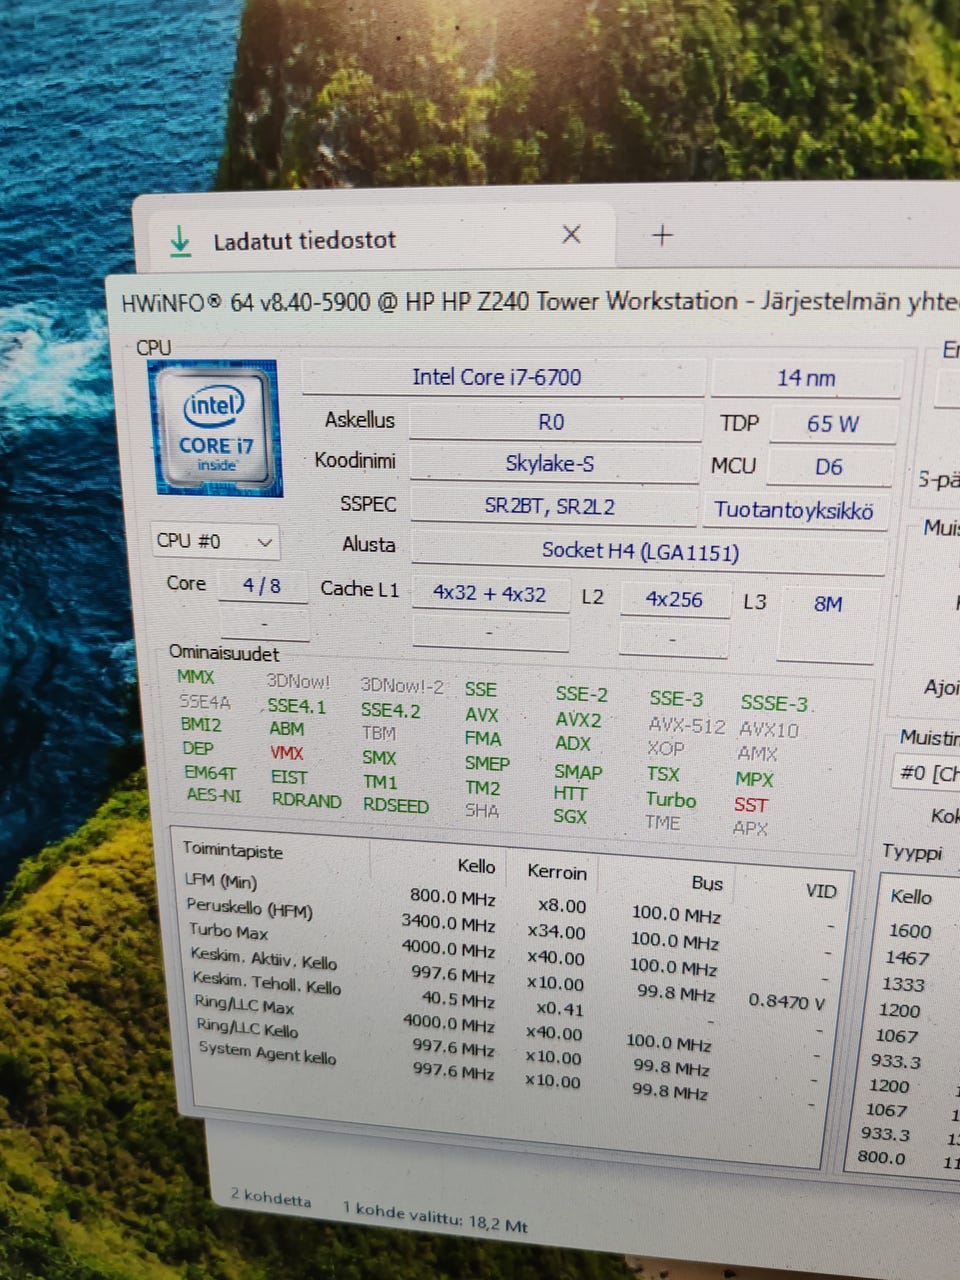Click the 1600 memory clock entry
Viewport: 960px width, 1280px height.
(x=909, y=930)
